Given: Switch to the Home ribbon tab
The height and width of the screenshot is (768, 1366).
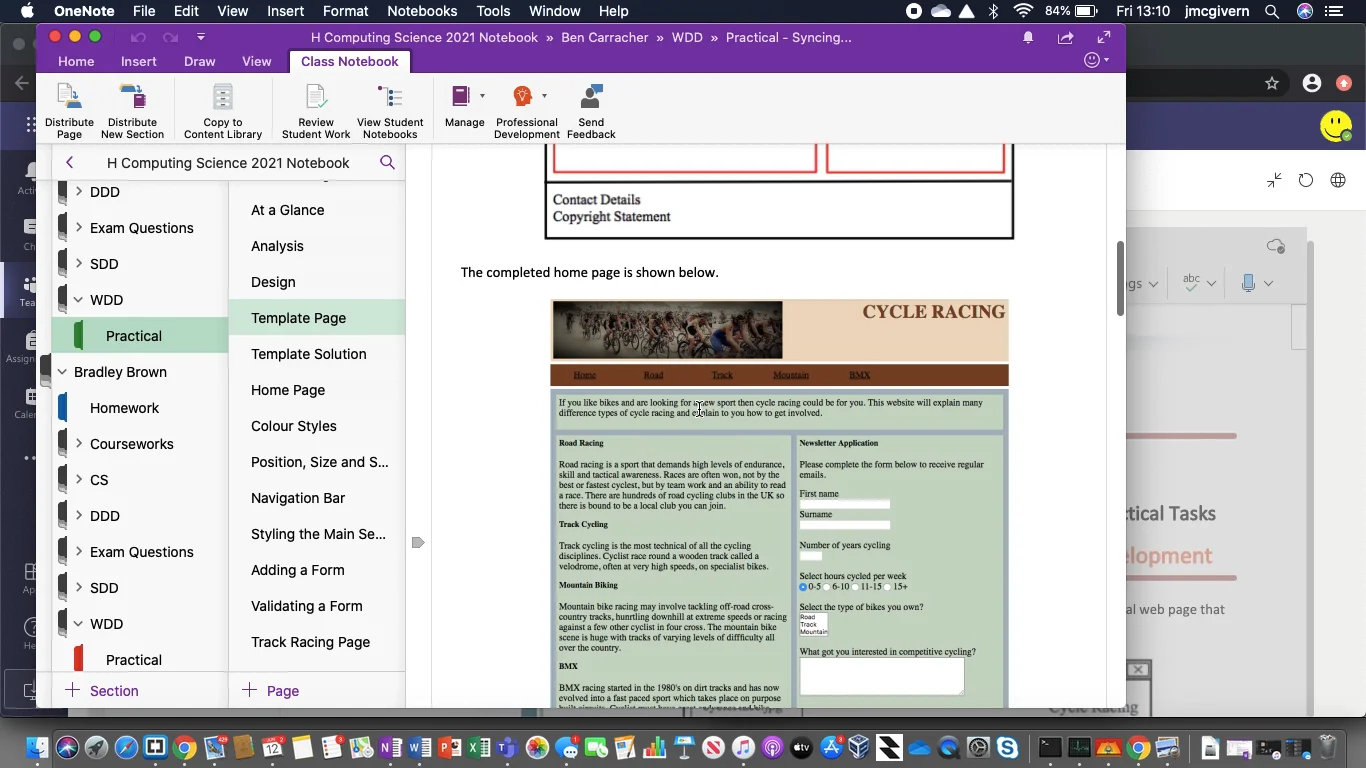Looking at the screenshot, I should [76, 61].
